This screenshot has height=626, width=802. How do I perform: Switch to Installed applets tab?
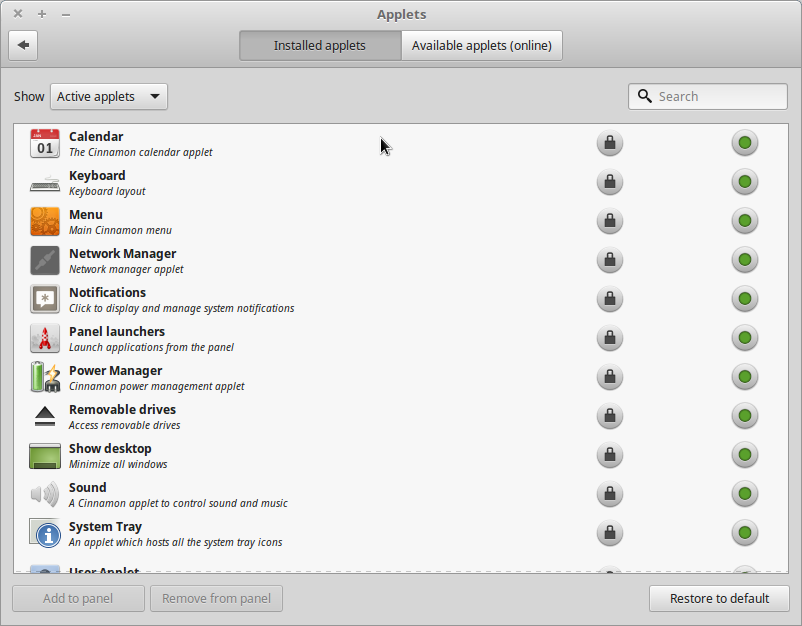[320, 46]
